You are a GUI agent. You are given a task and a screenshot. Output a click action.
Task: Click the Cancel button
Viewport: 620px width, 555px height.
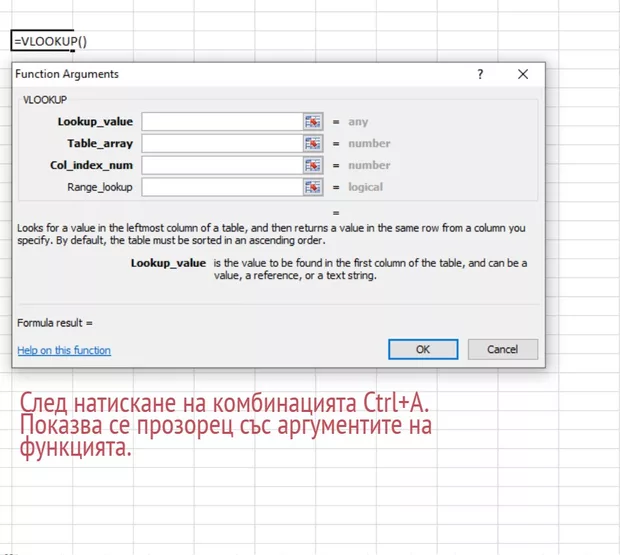click(x=503, y=349)
